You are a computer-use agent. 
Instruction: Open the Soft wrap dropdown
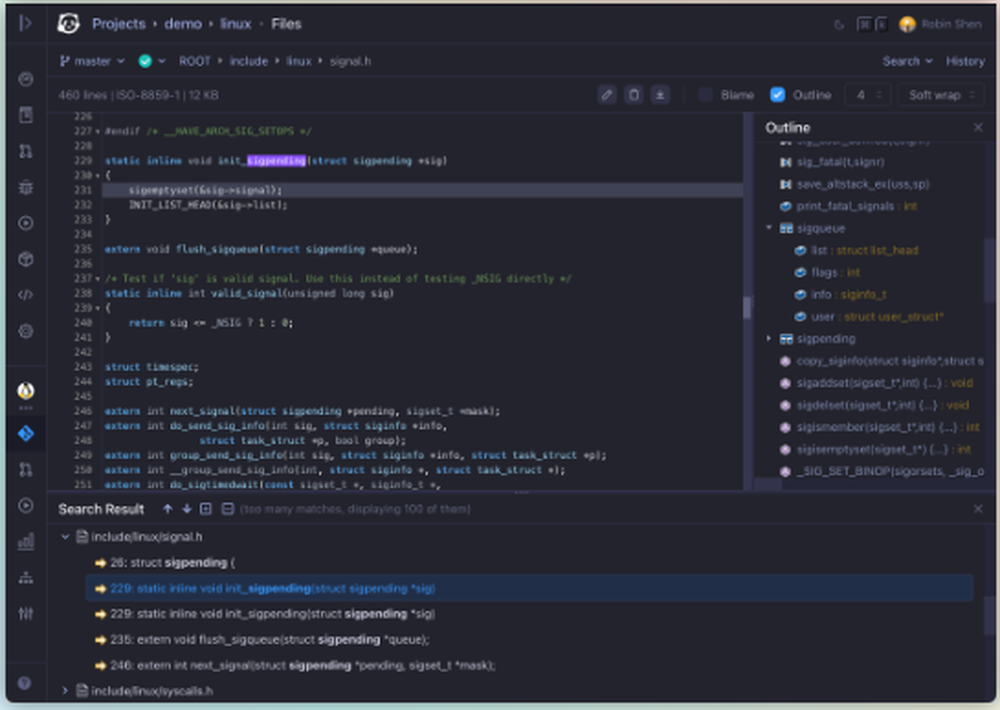[941, 95]
